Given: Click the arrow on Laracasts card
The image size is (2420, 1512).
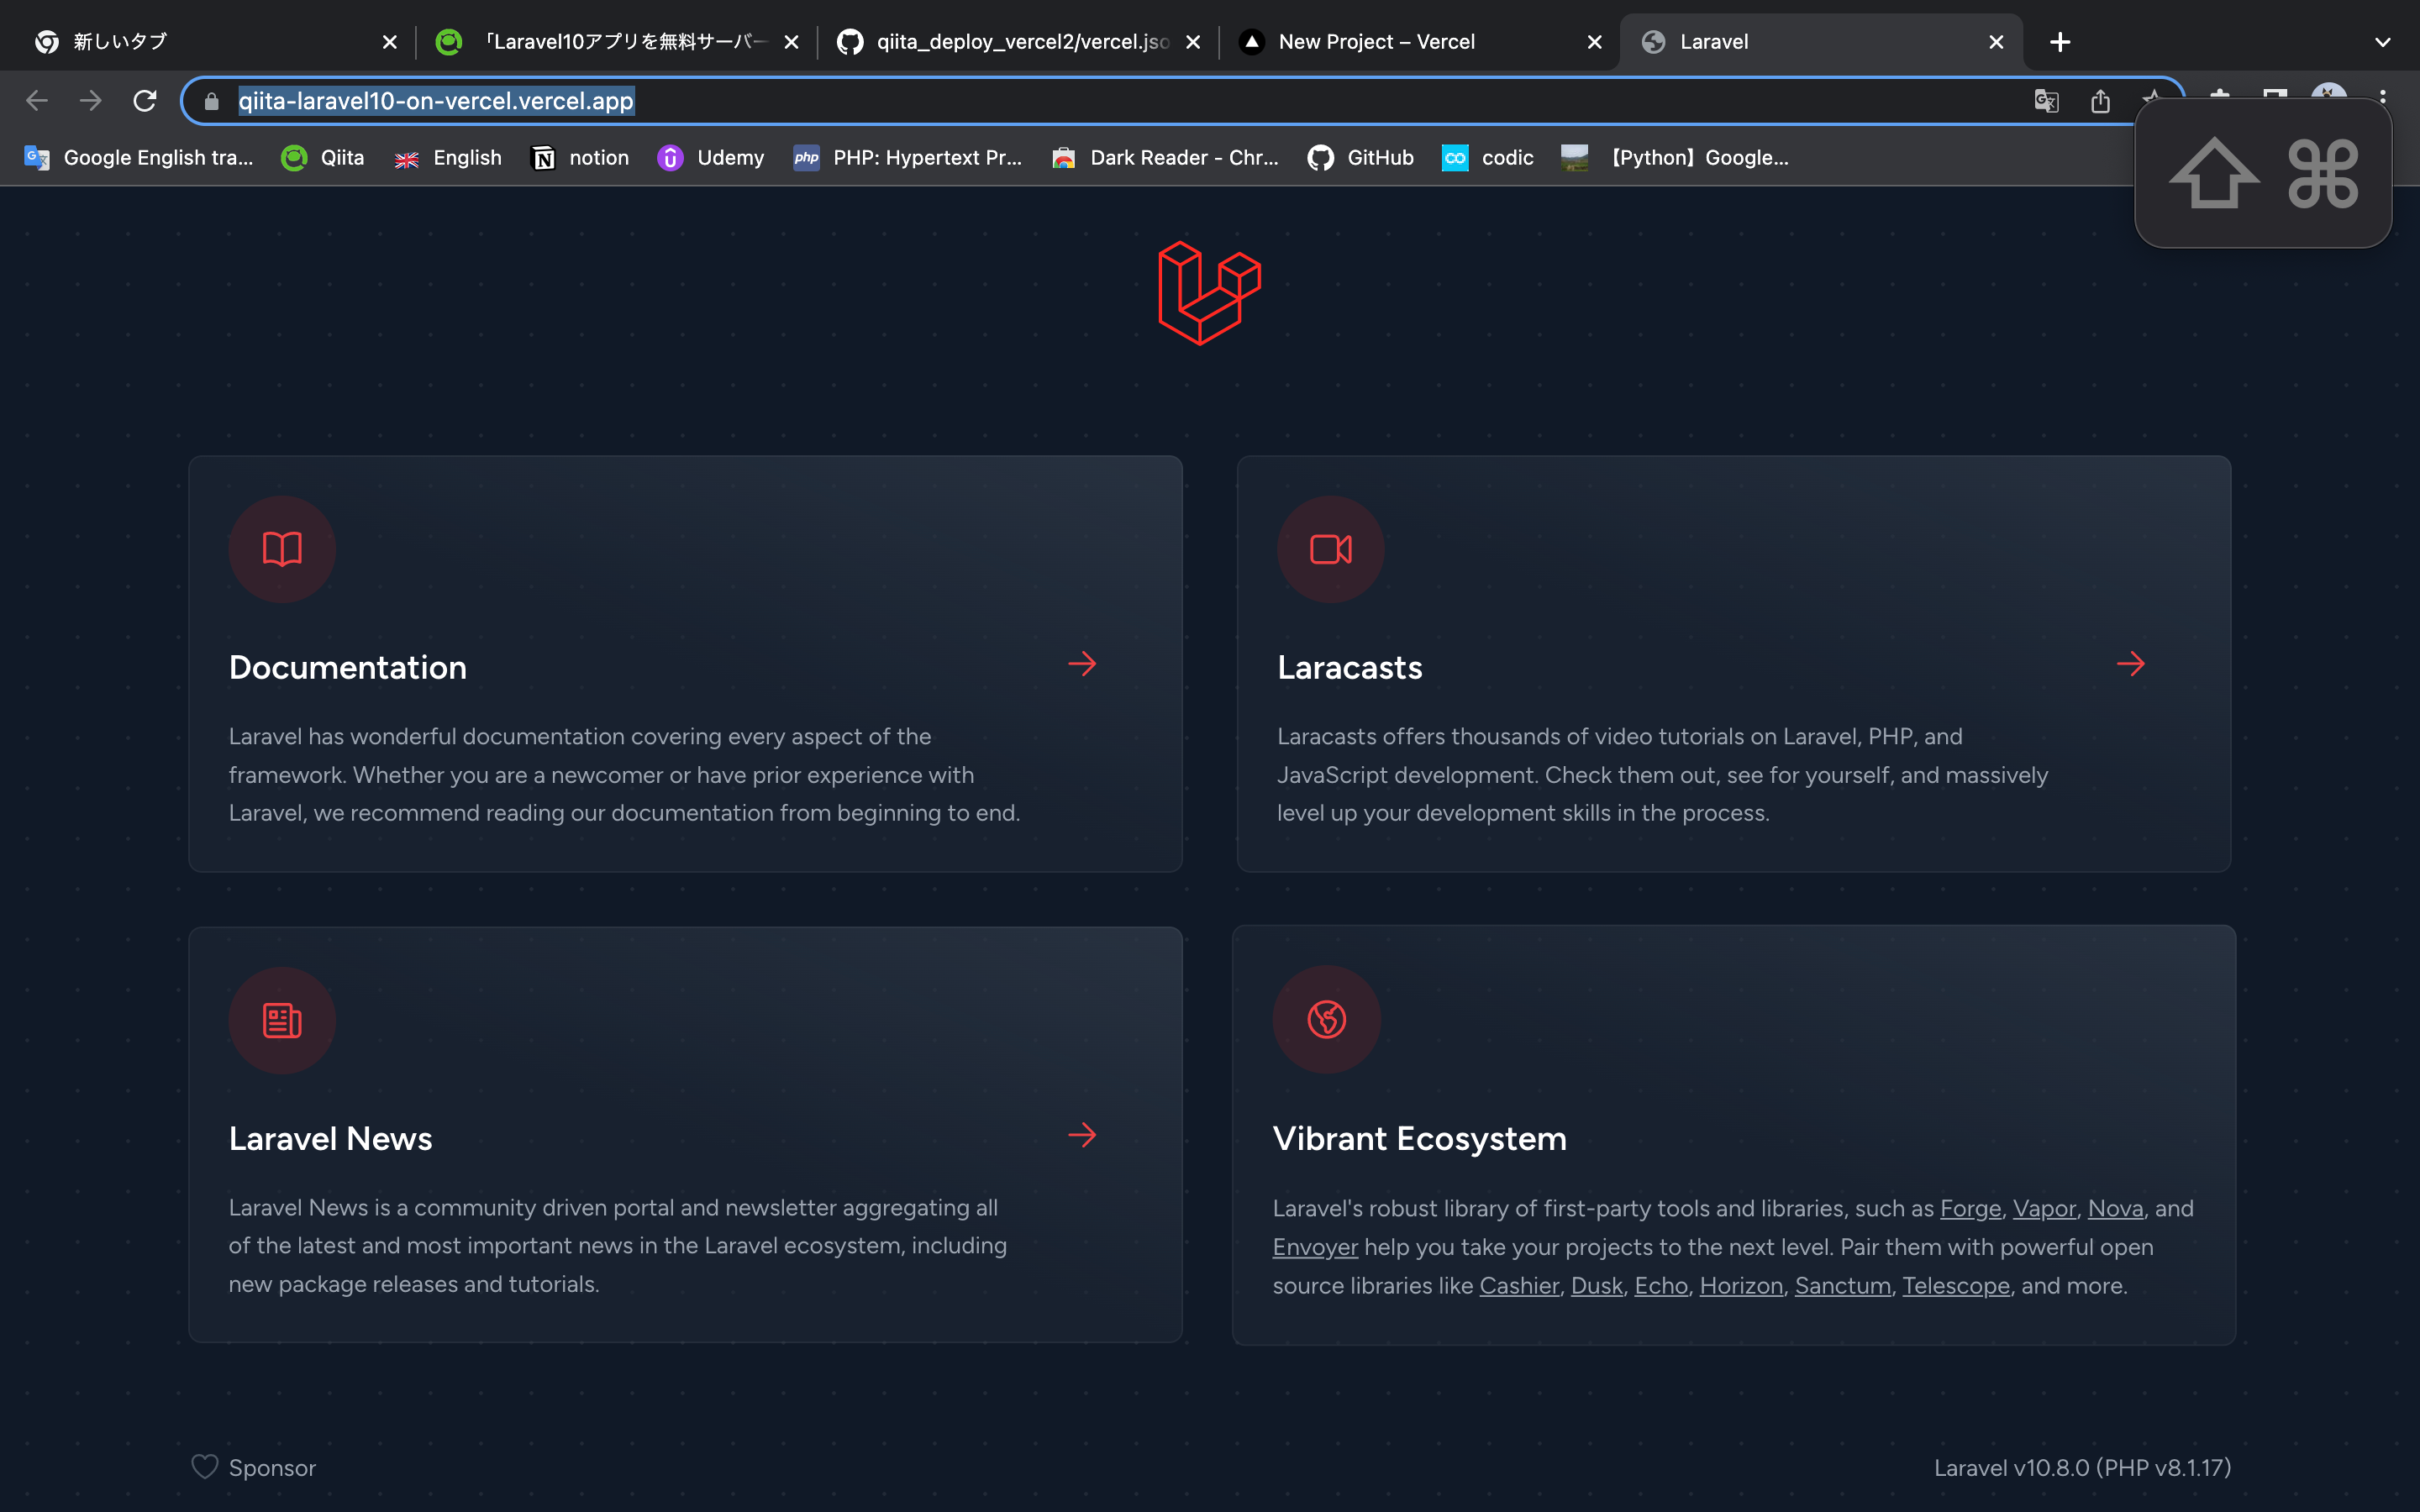Looking at the screenshot, I should 2131,664.
